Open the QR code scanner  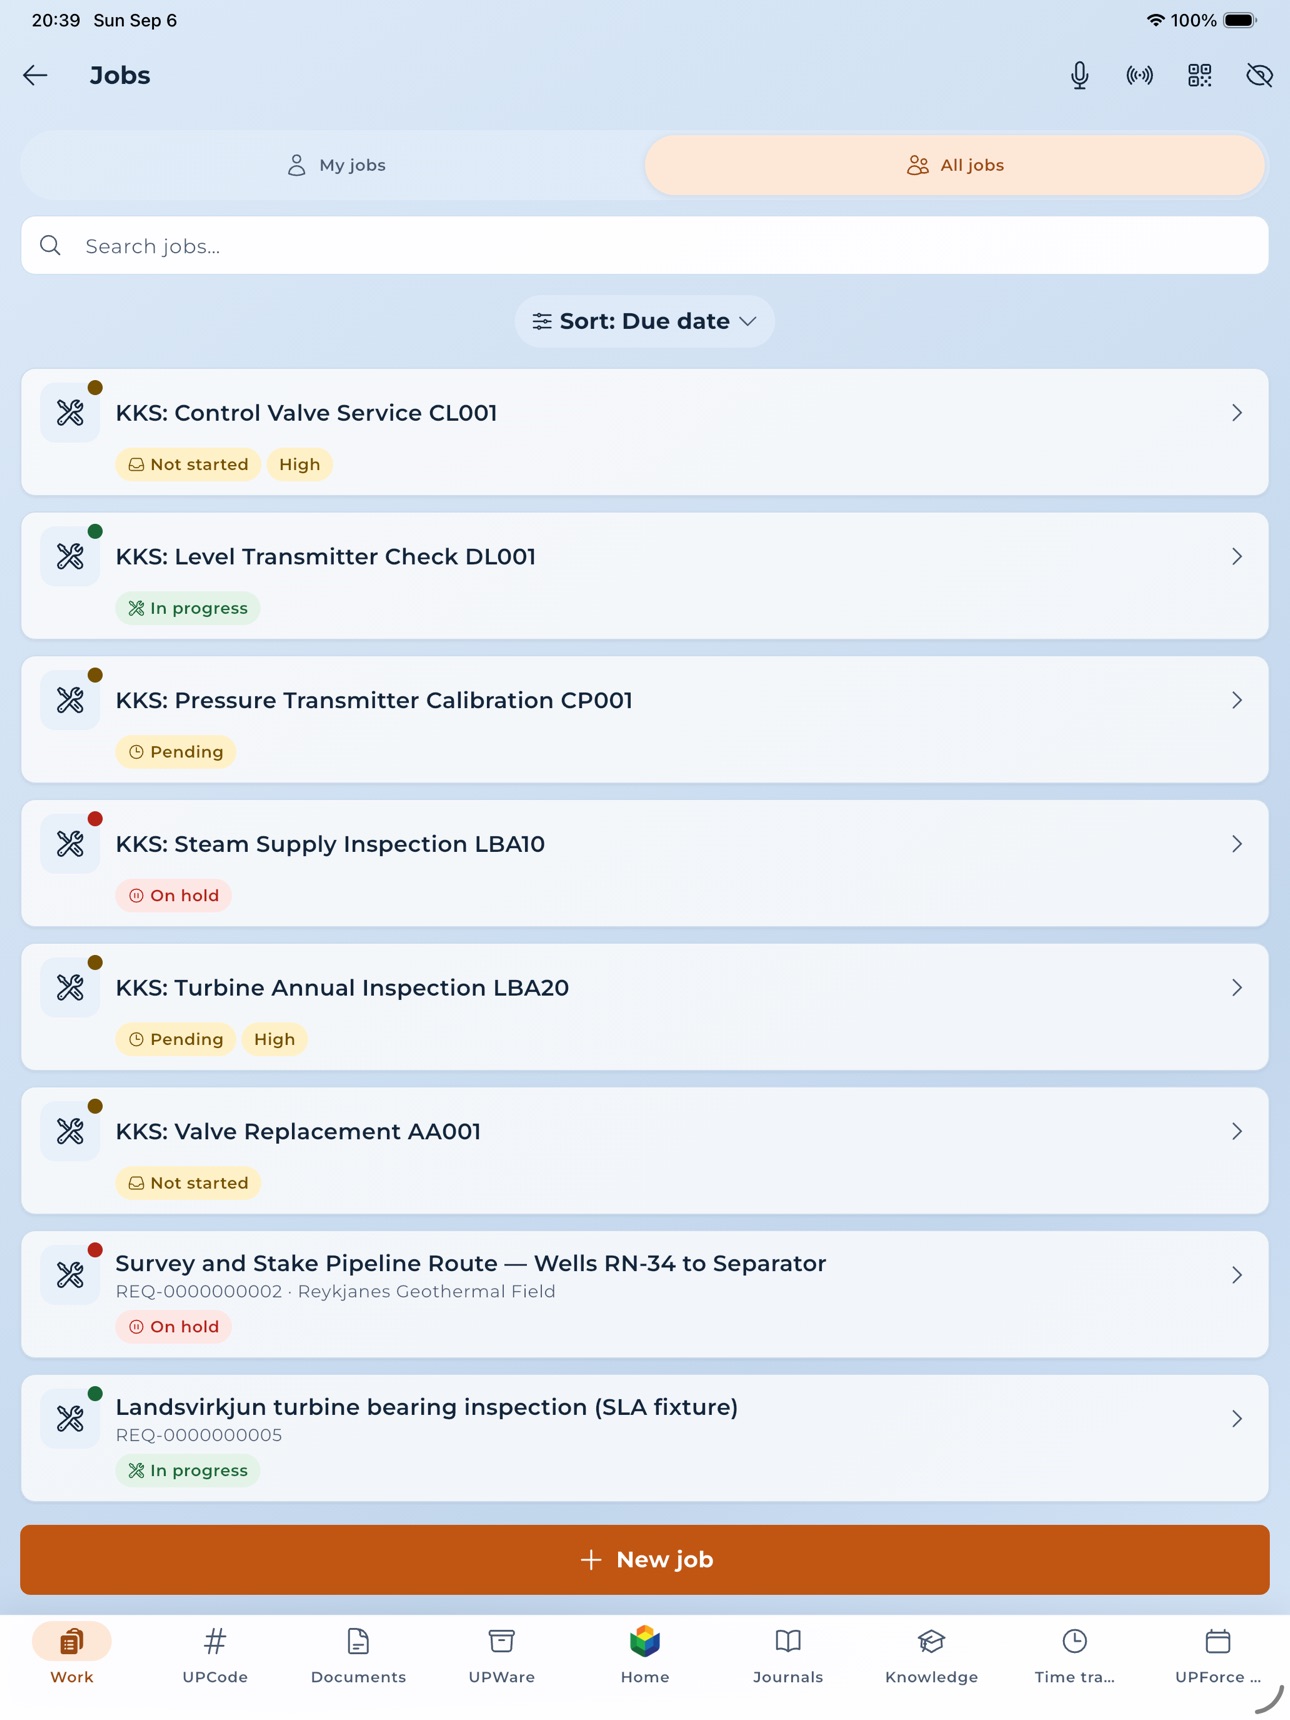pyautogui.click(x=1199, y=75)
